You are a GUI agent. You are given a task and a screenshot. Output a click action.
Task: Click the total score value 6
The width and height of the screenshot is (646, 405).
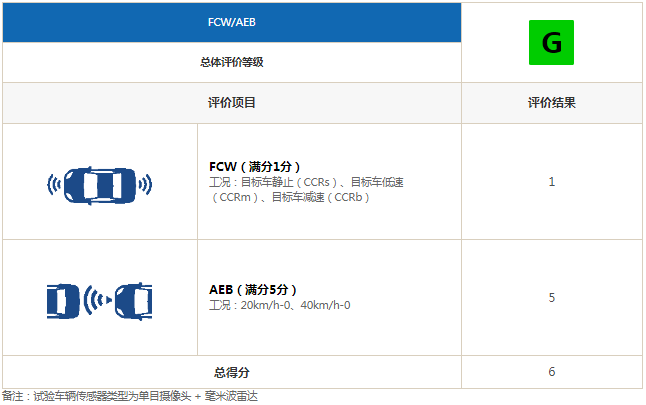click(551, 371)
